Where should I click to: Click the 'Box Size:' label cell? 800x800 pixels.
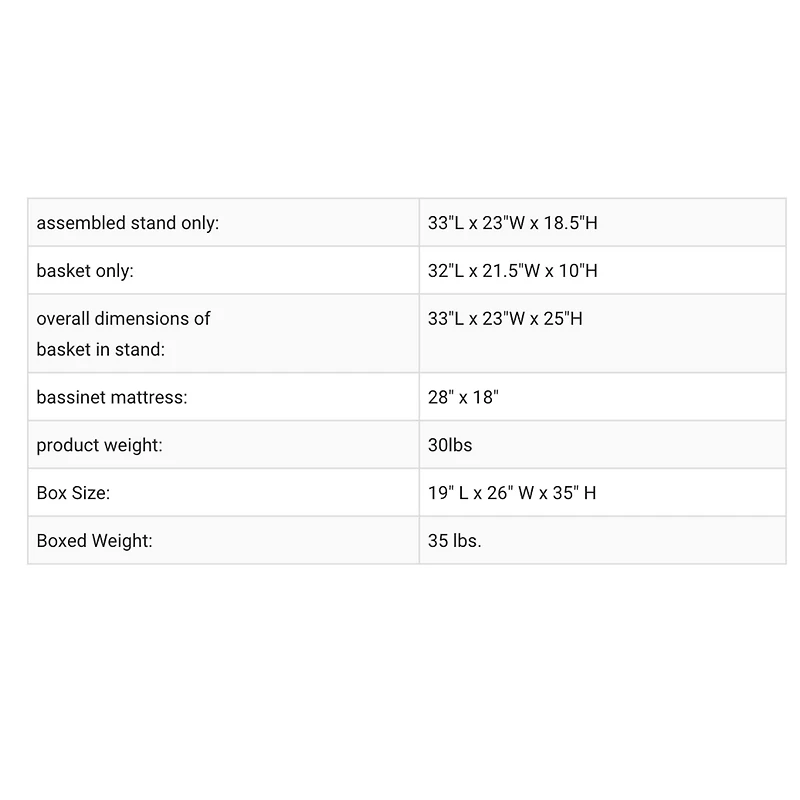[x=73, y=493]
